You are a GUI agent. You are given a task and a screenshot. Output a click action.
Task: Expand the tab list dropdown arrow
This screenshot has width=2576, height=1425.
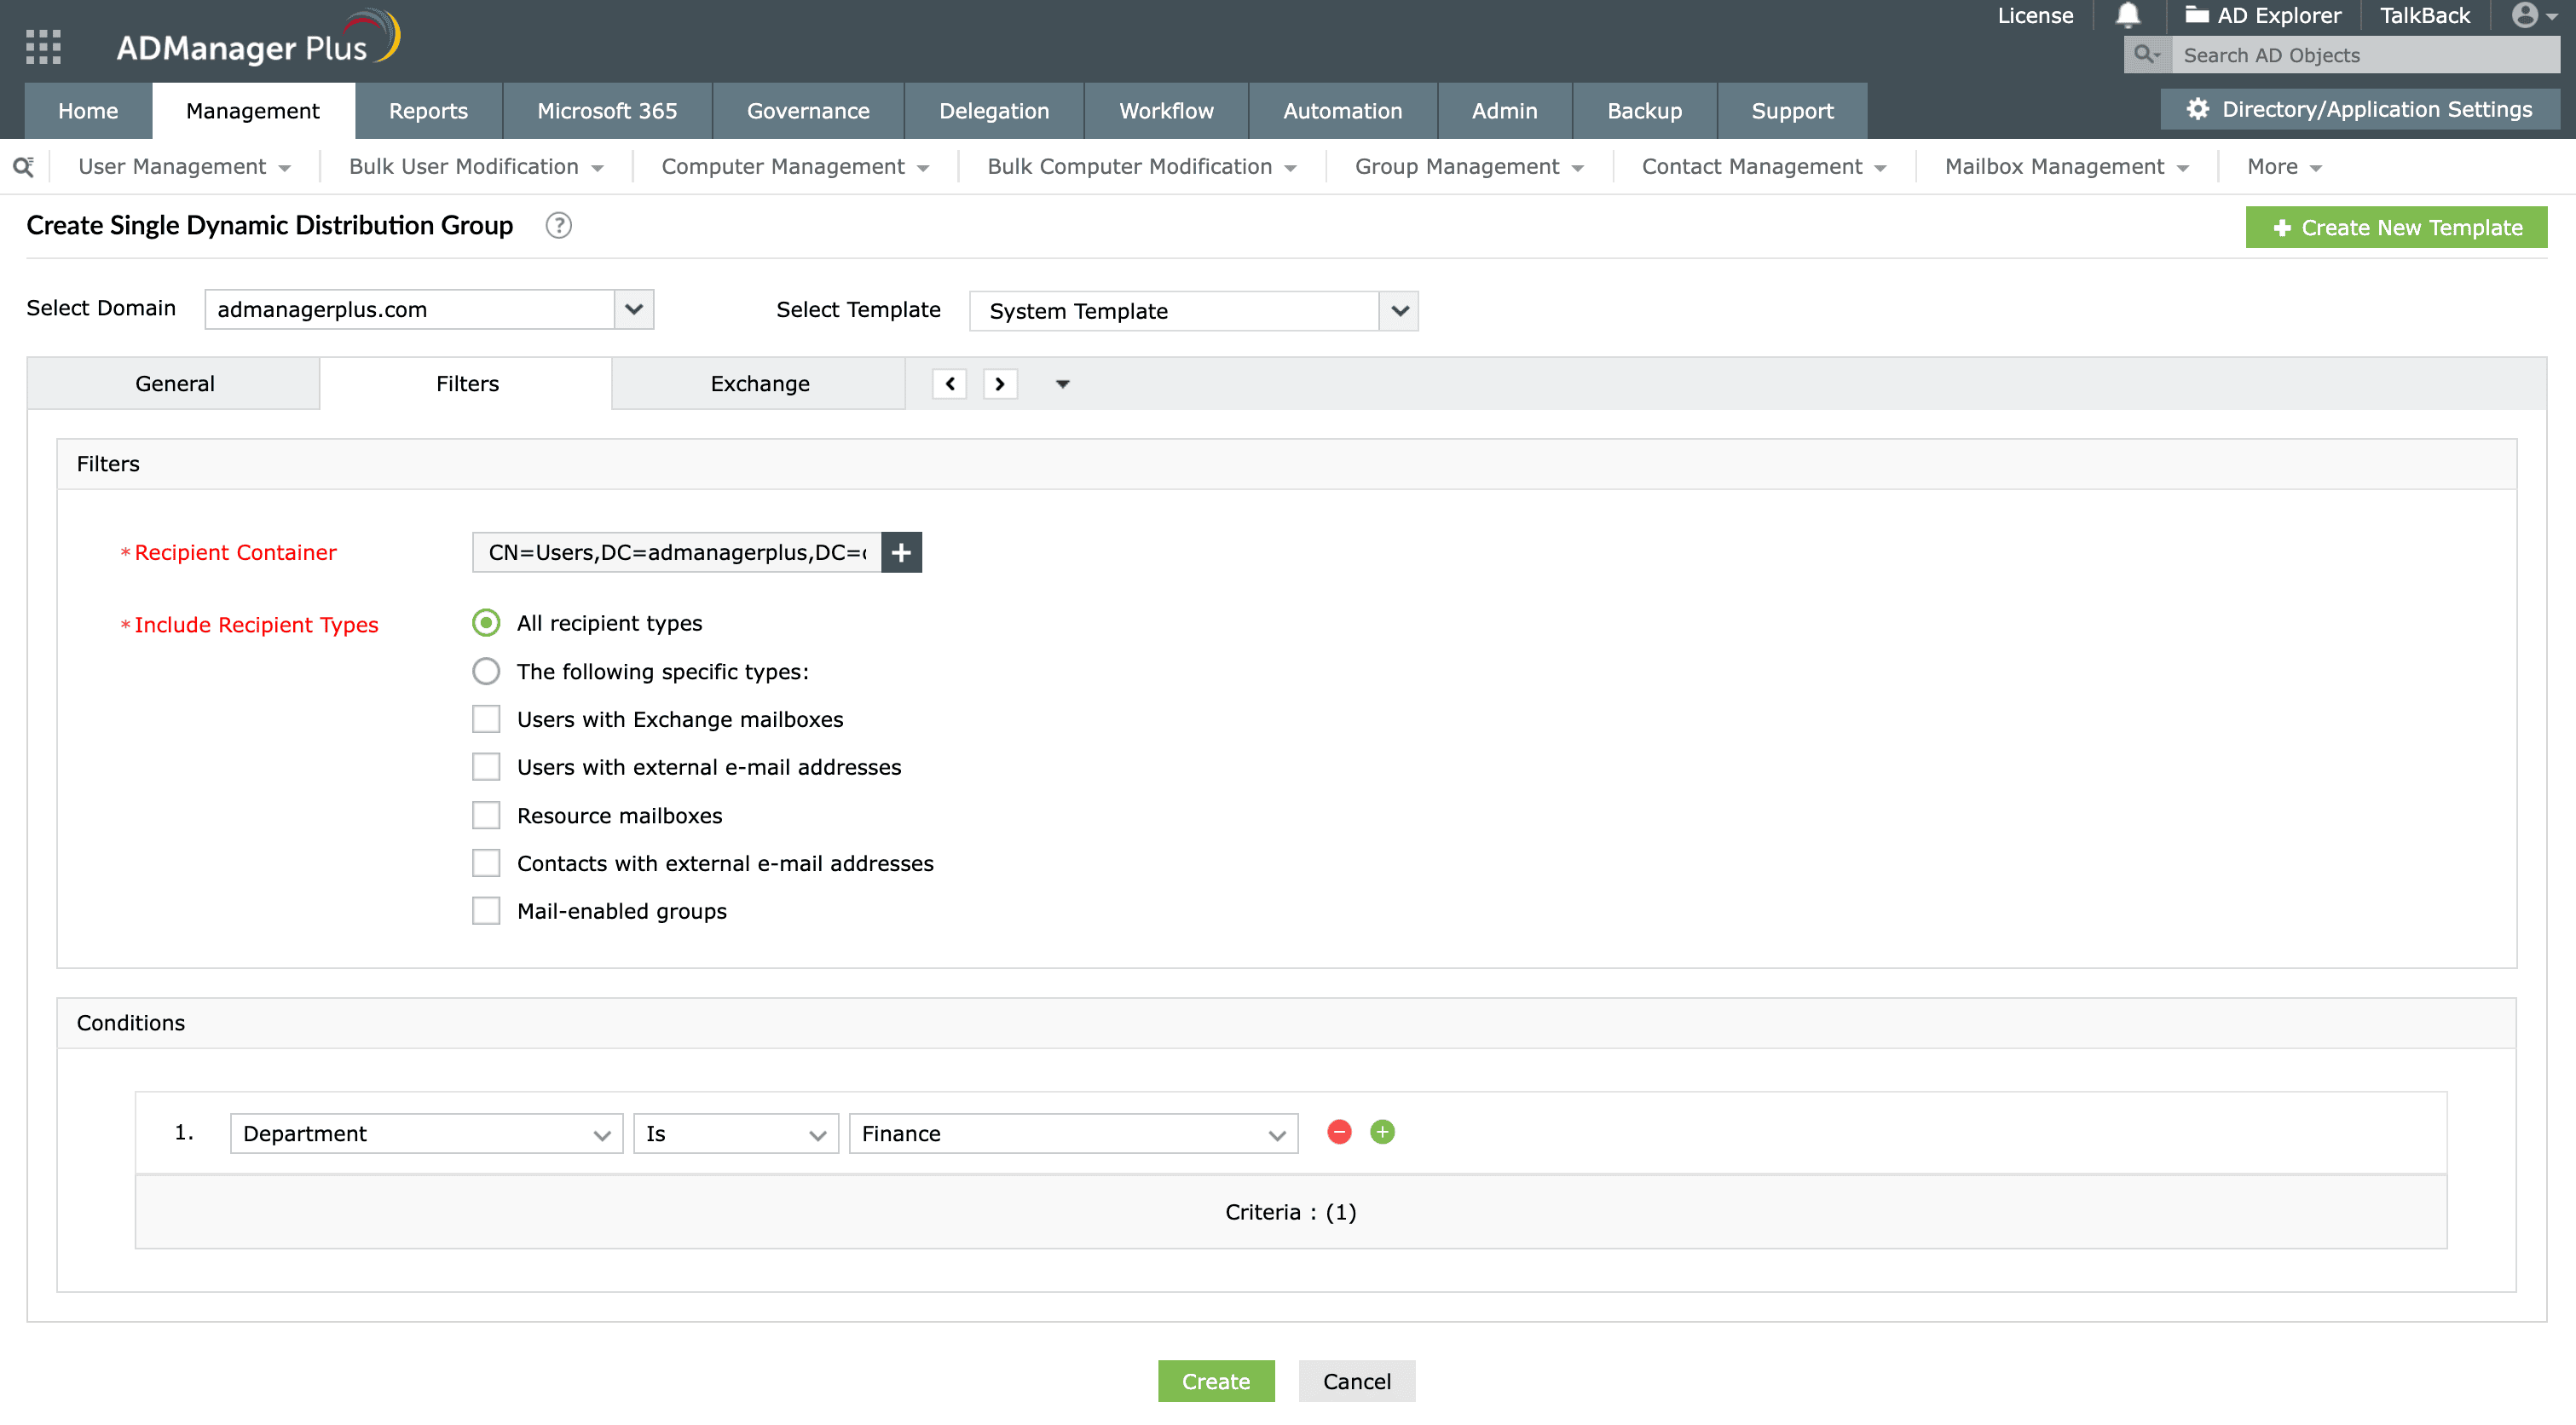[x=1062, y=384]
